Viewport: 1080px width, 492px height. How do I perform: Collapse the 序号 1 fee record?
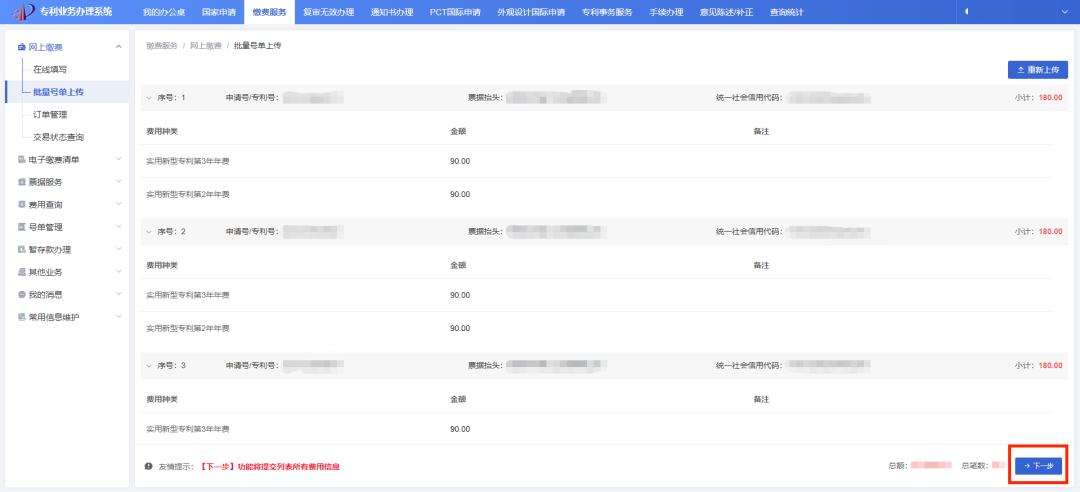coord(150,98)
